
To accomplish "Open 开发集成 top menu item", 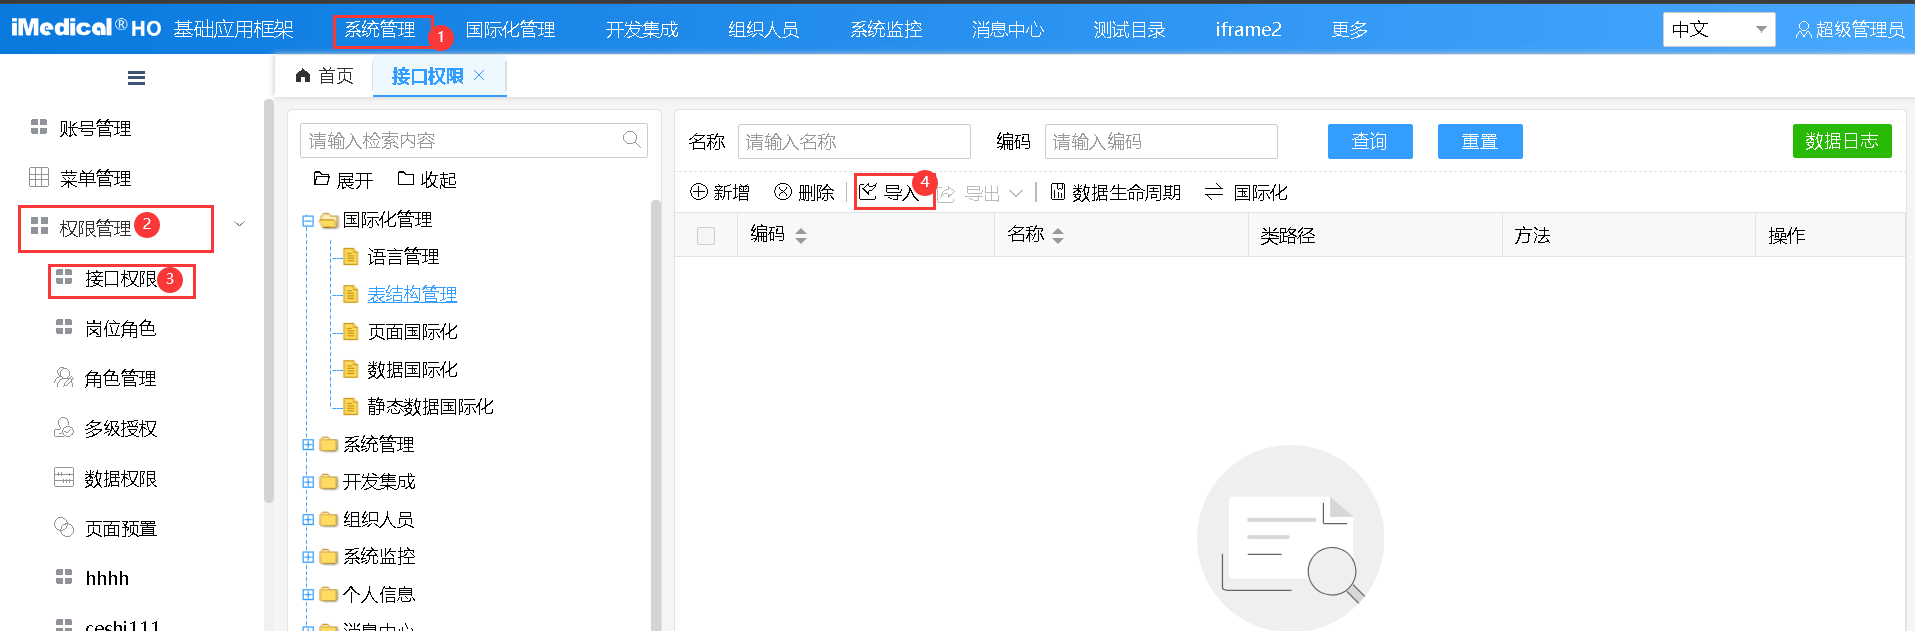I will (x=642, y=30).
